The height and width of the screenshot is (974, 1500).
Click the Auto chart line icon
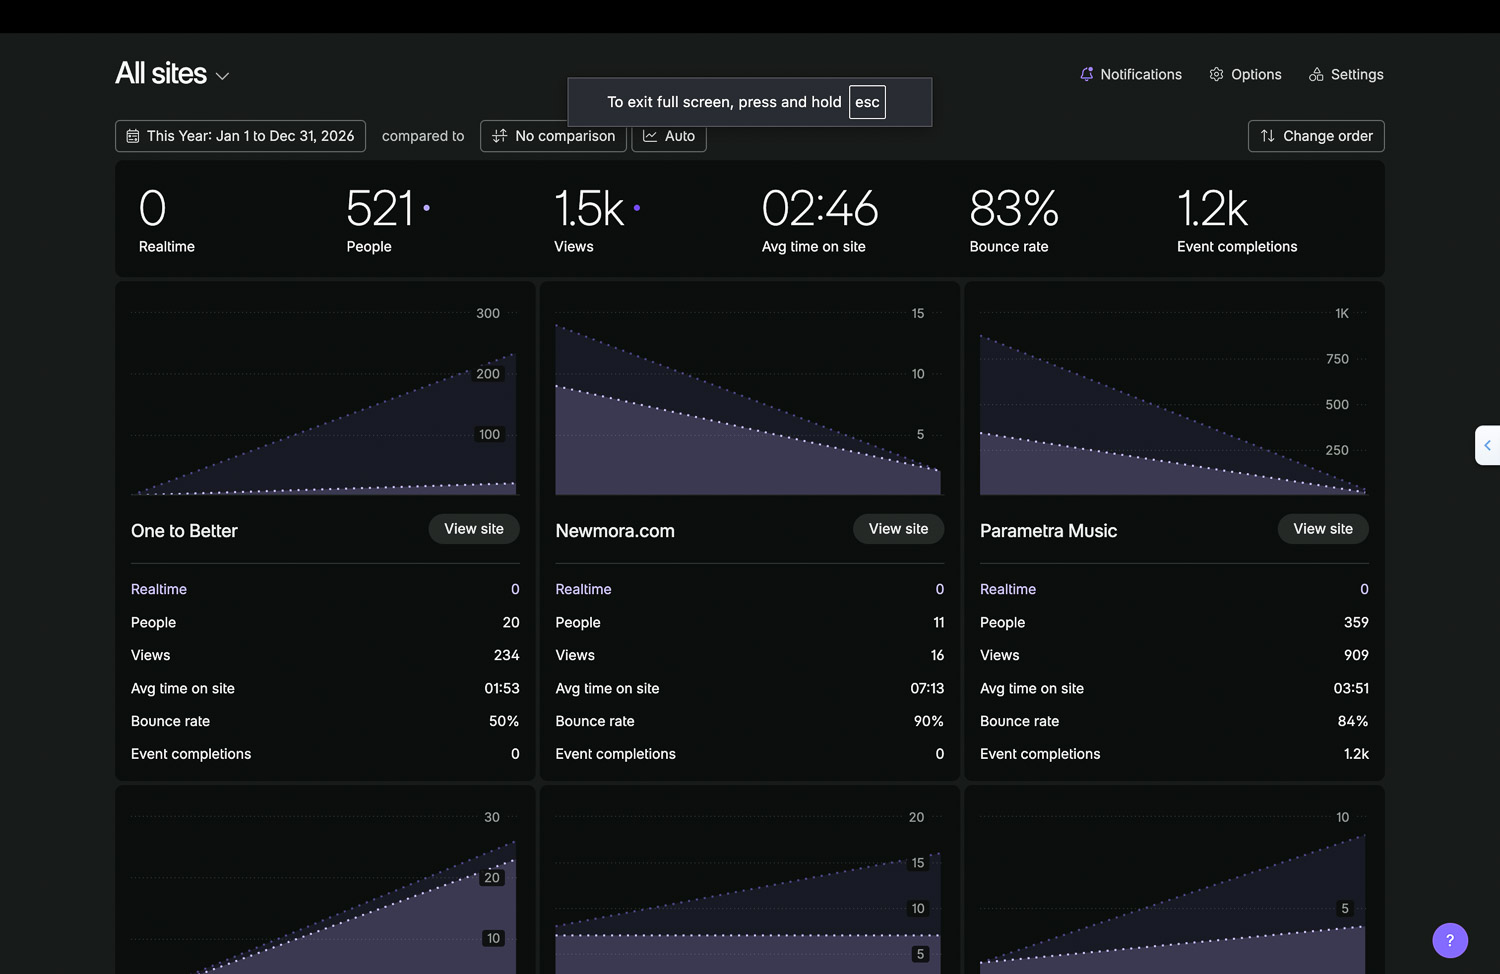(650, 136)
